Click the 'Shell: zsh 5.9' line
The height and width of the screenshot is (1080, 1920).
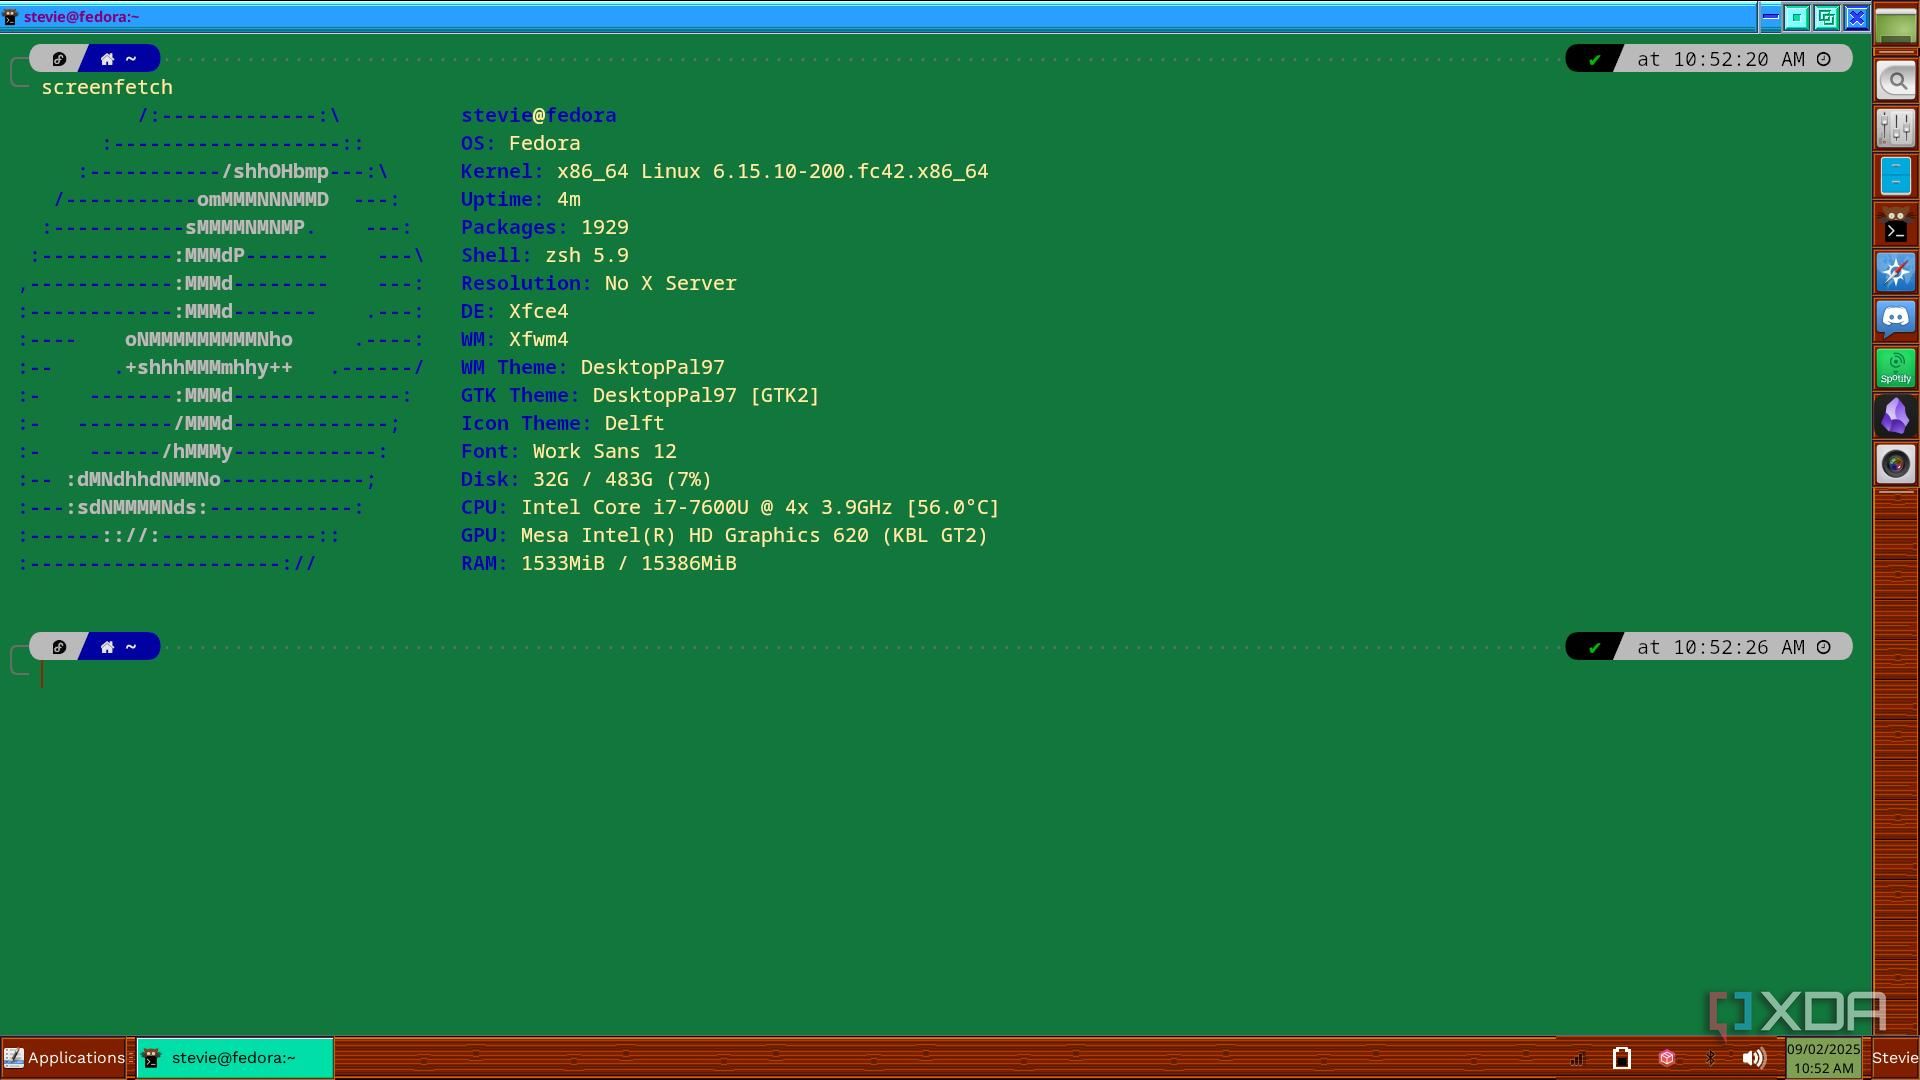point(545,255)
